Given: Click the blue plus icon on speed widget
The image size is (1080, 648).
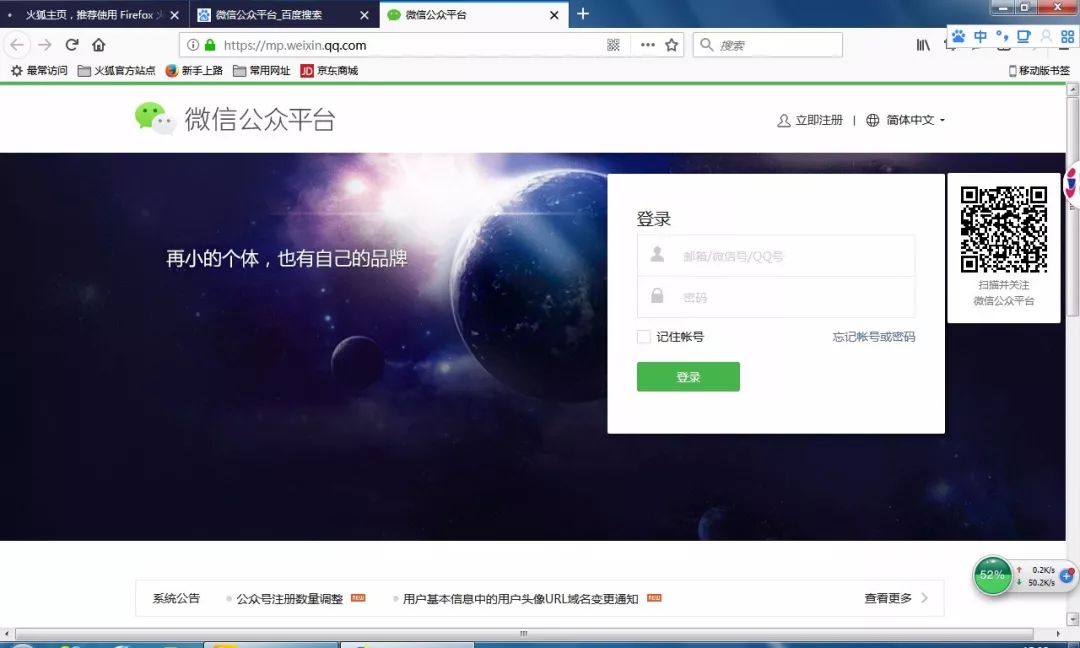Looking at the screenshot, I should [1067, 575].
